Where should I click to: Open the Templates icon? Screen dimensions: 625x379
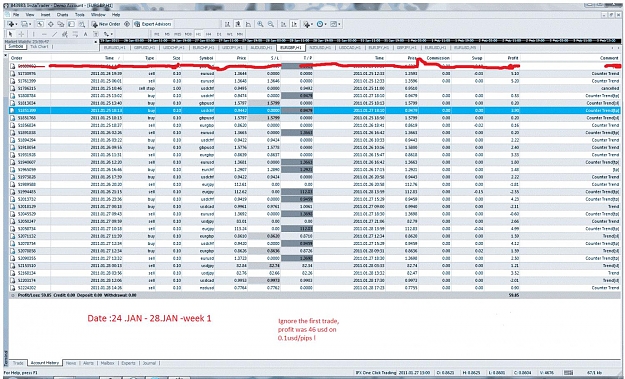click(333, 24)
